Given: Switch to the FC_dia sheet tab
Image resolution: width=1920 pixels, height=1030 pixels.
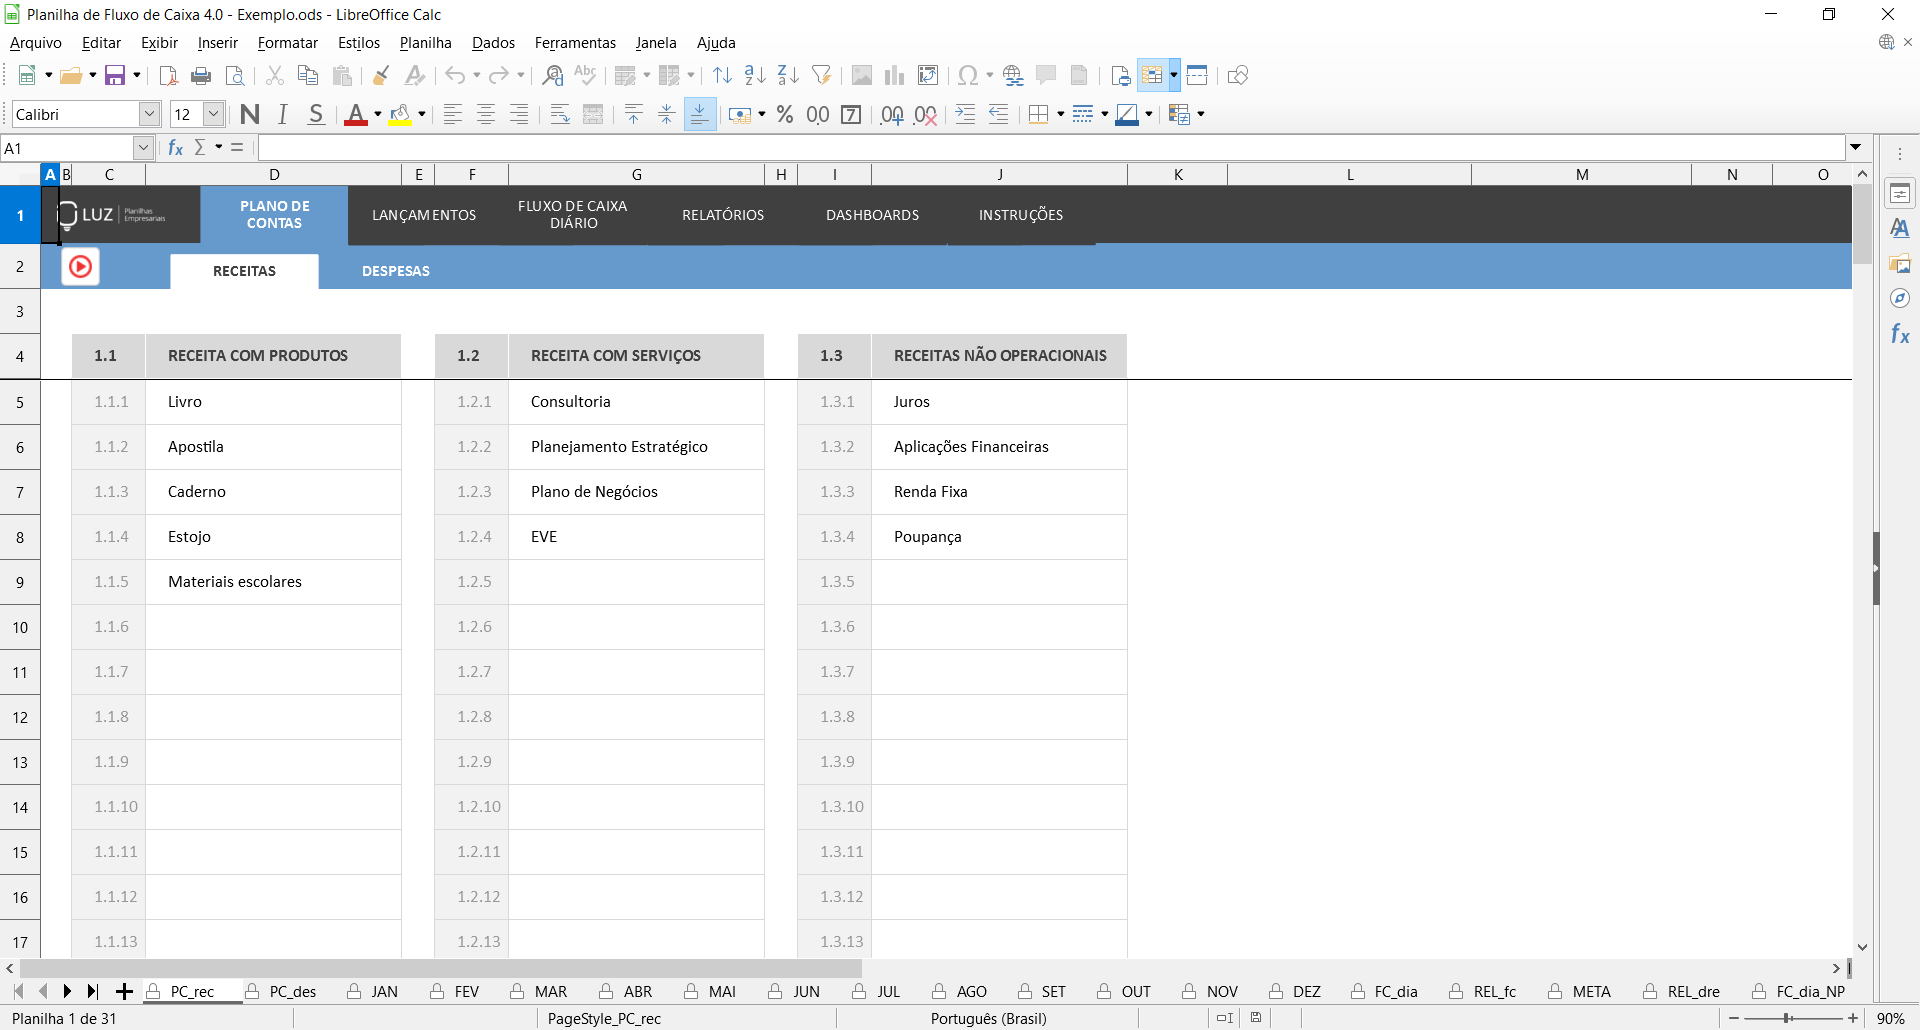Looking at the screenshot, I should pos(1395,992).
